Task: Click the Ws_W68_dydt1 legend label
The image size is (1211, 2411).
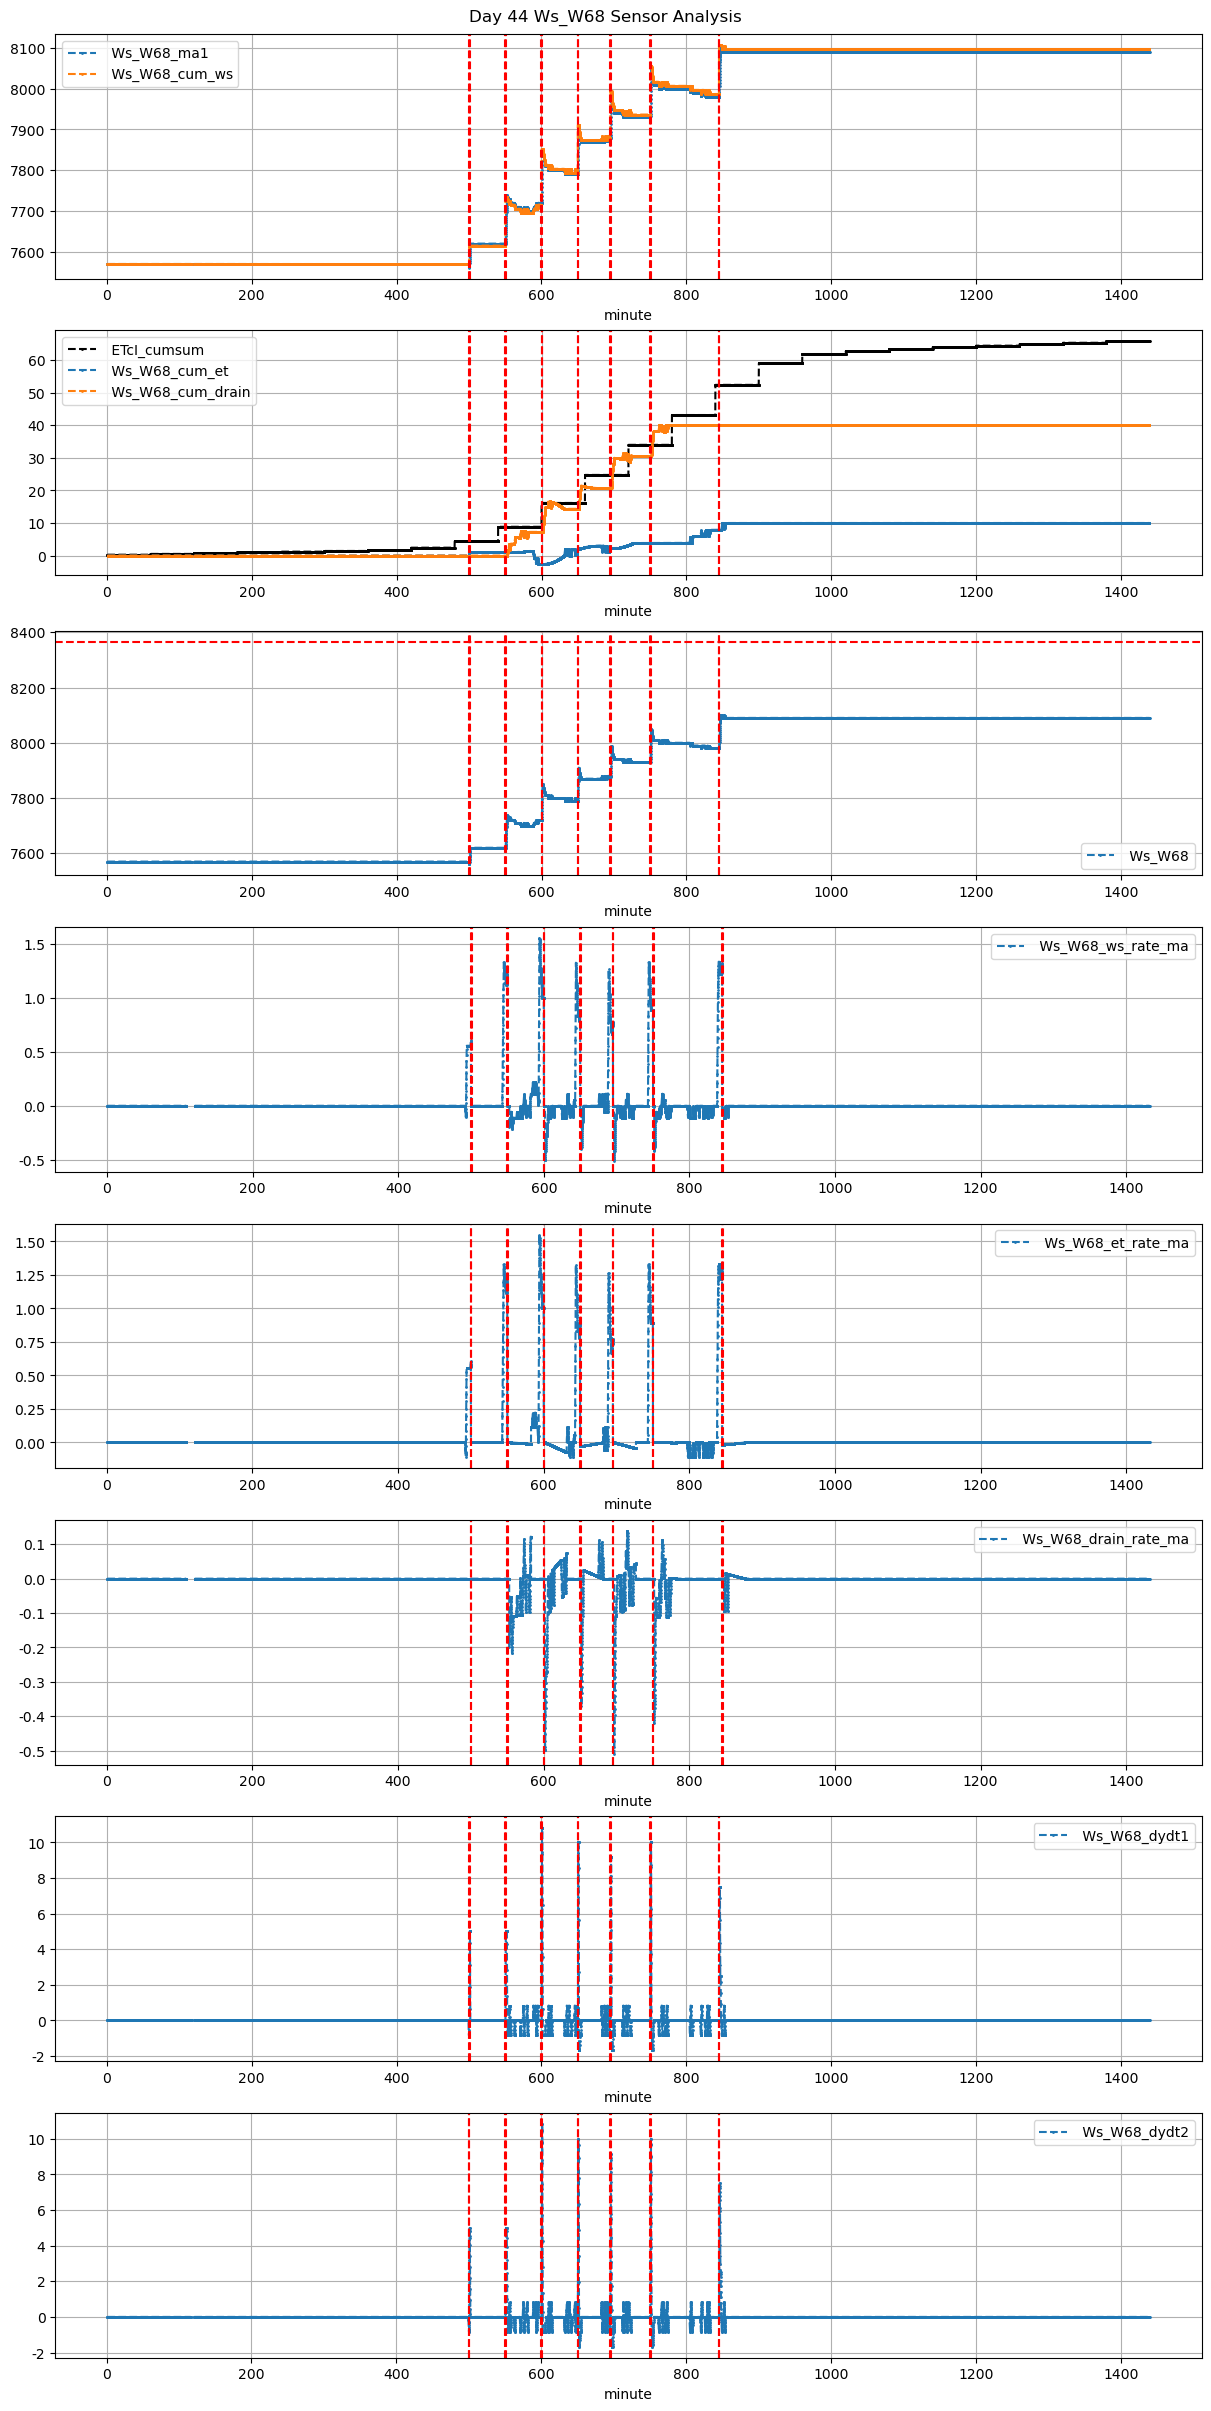Action: click(x=1135, y=1836)
